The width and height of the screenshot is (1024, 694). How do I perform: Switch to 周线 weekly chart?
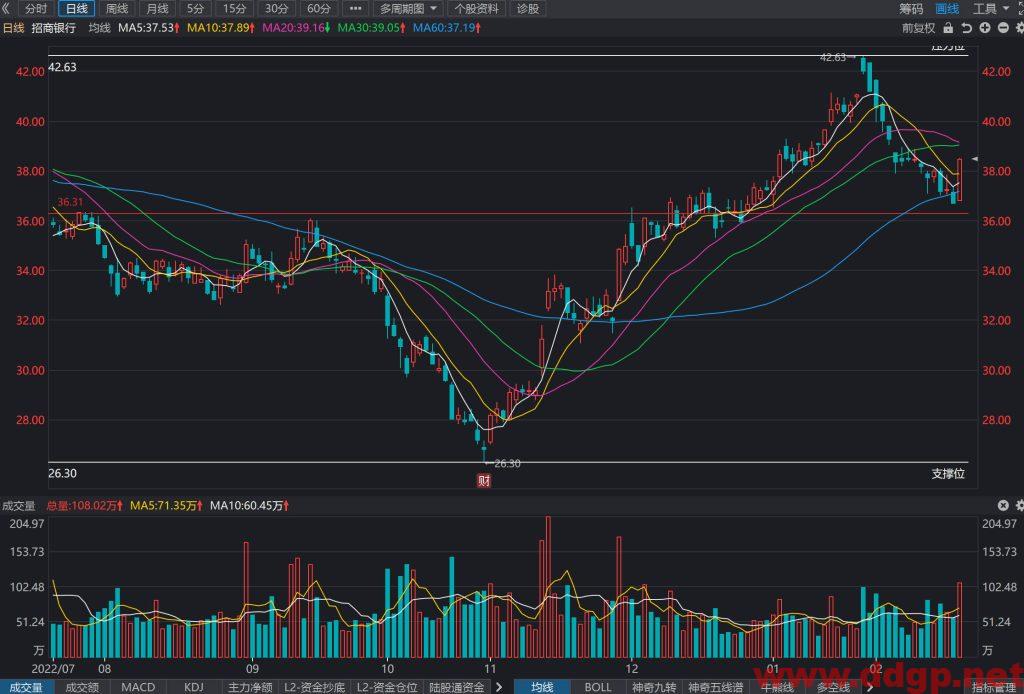click(117, 8)
